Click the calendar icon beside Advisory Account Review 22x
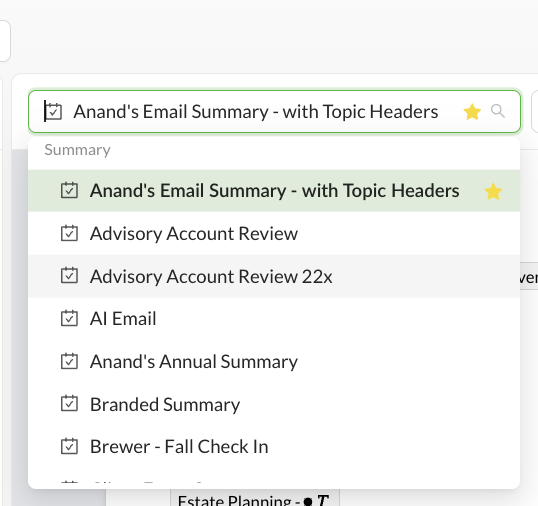The width and height of the screenshot is (538, 506). click(x=69, y=276)
